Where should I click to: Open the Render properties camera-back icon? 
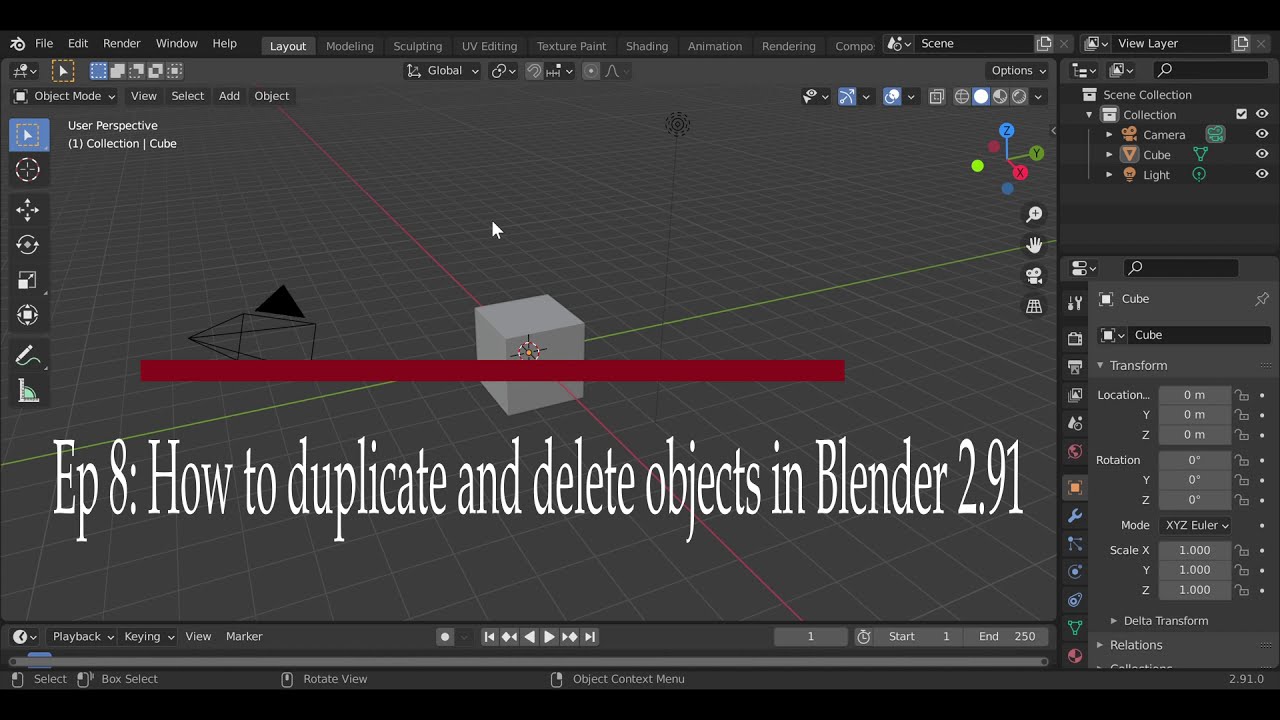pyautogui.click(x=1075, y=339)
